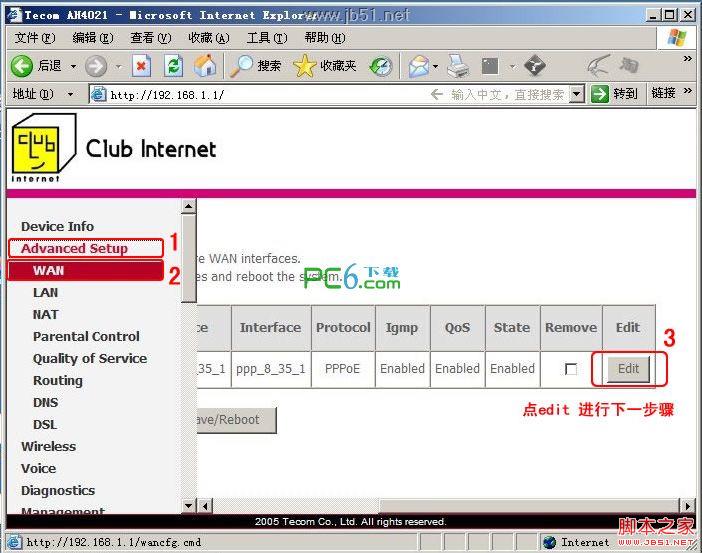Open the 收藏(A) menu
Screen dimensions: 702x553
tap(209, 38)
